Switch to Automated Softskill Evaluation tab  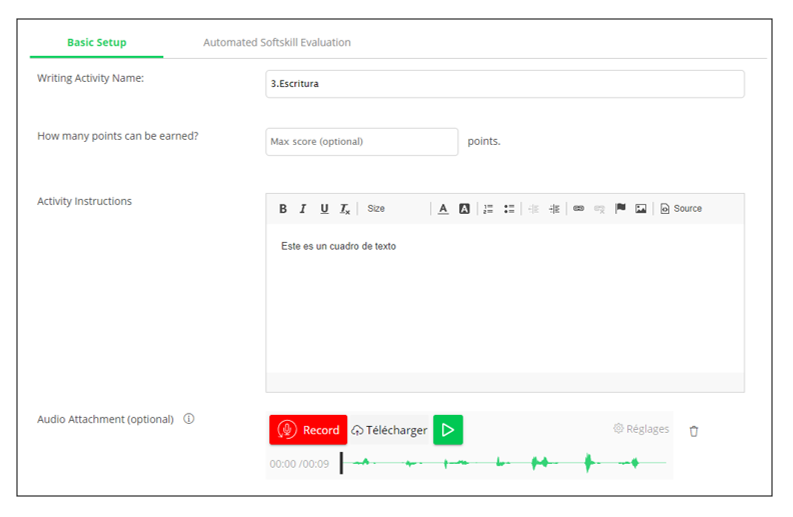click(277, 43)
